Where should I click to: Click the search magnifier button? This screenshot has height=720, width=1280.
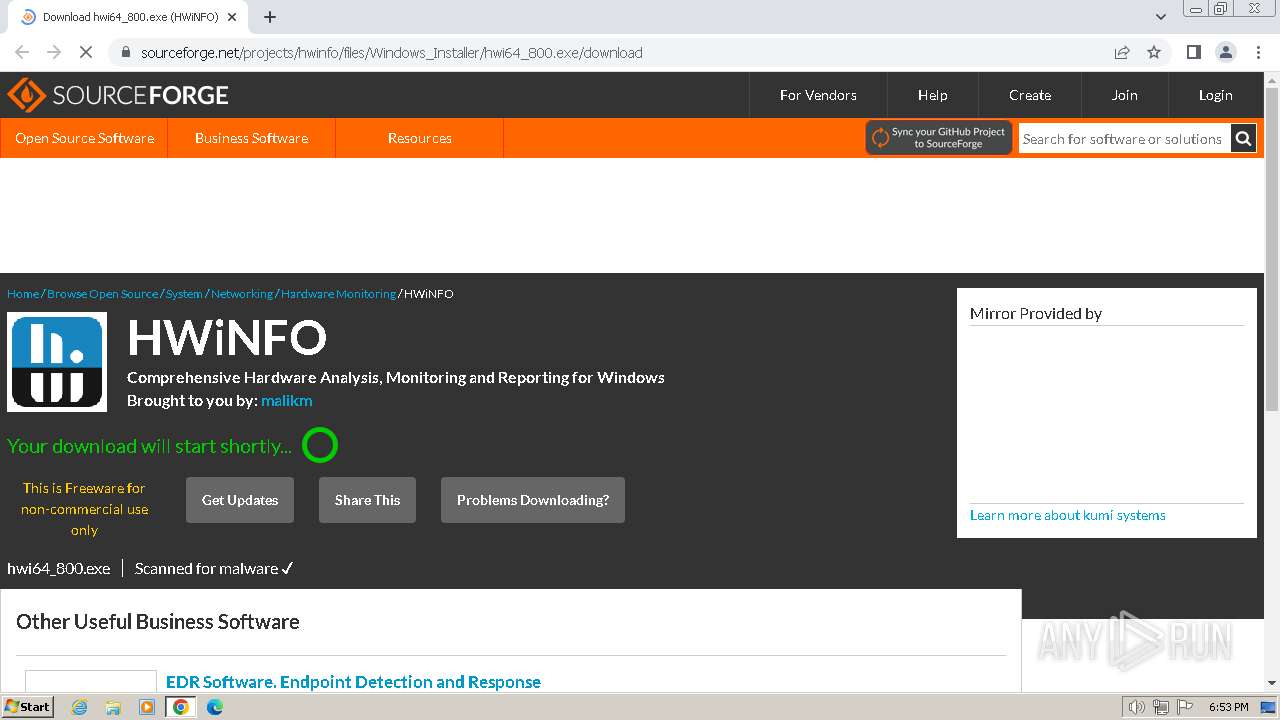[x=1243, y=139]
